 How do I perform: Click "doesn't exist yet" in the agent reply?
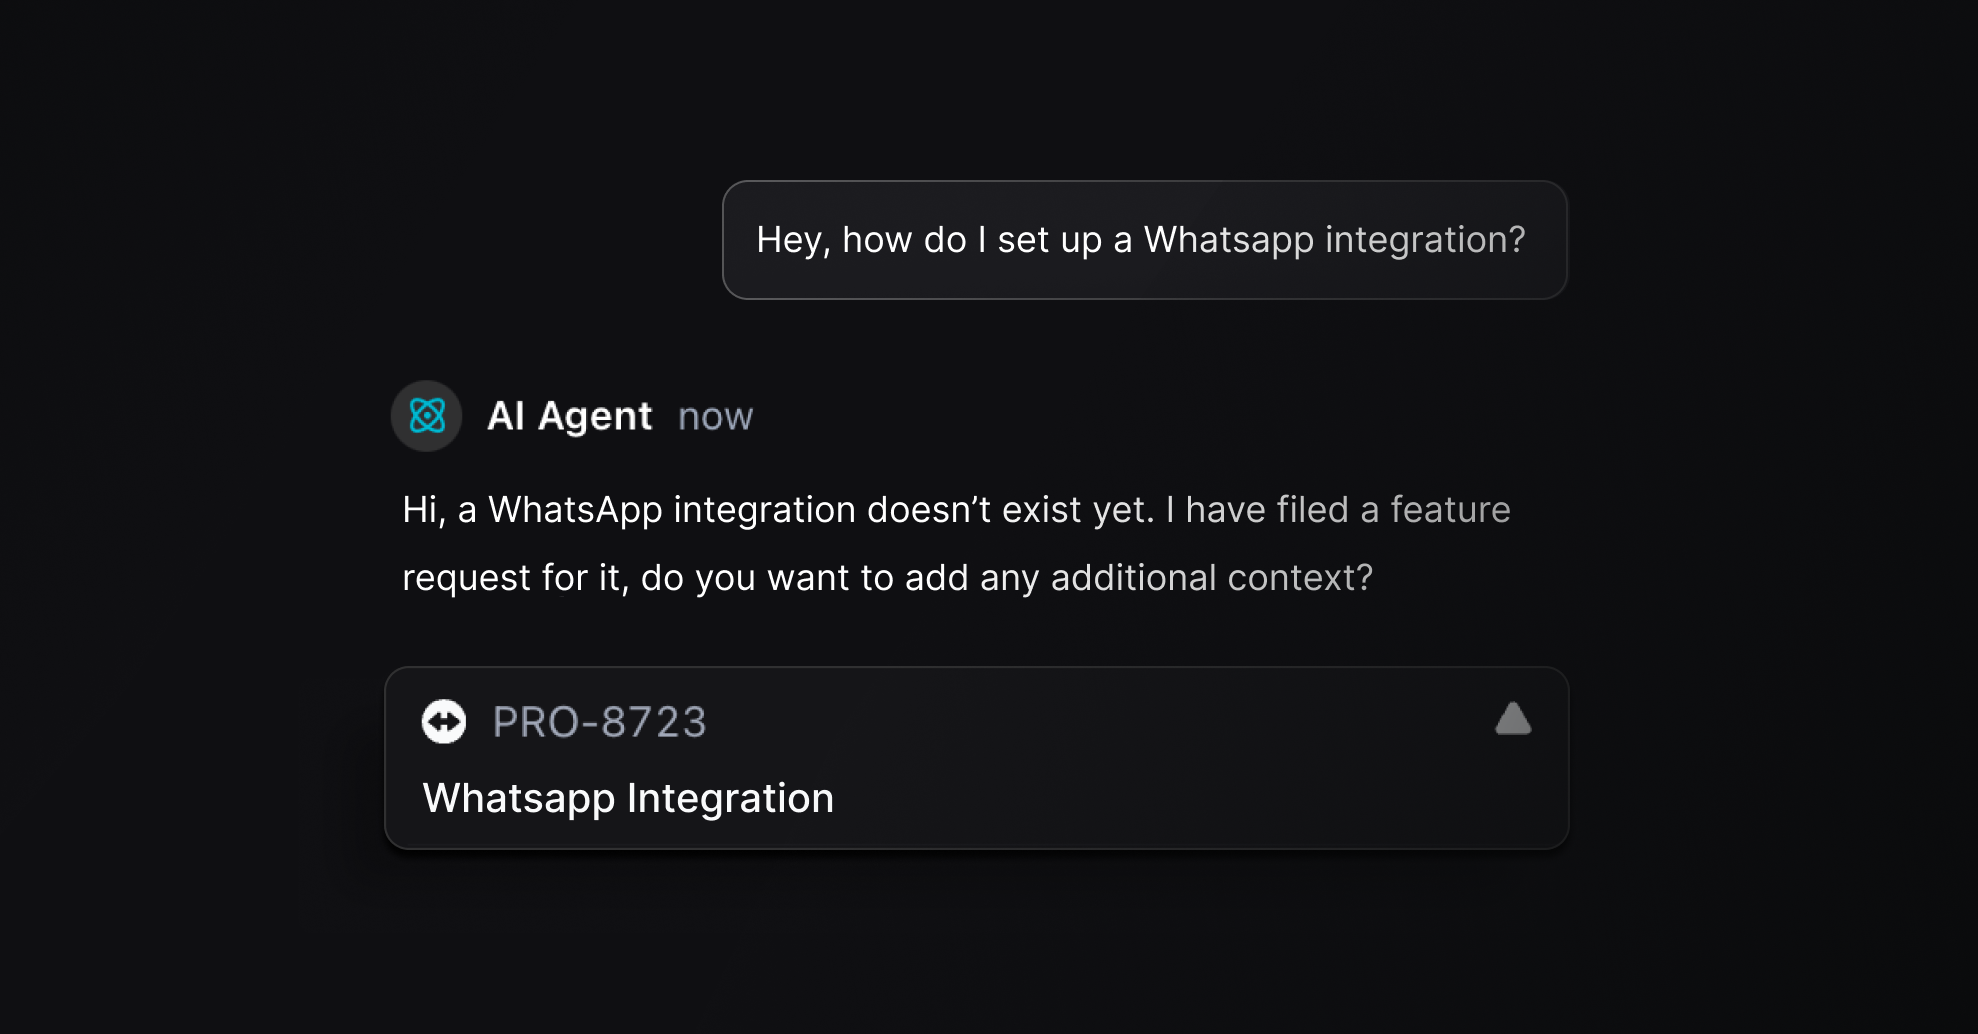1010,510
